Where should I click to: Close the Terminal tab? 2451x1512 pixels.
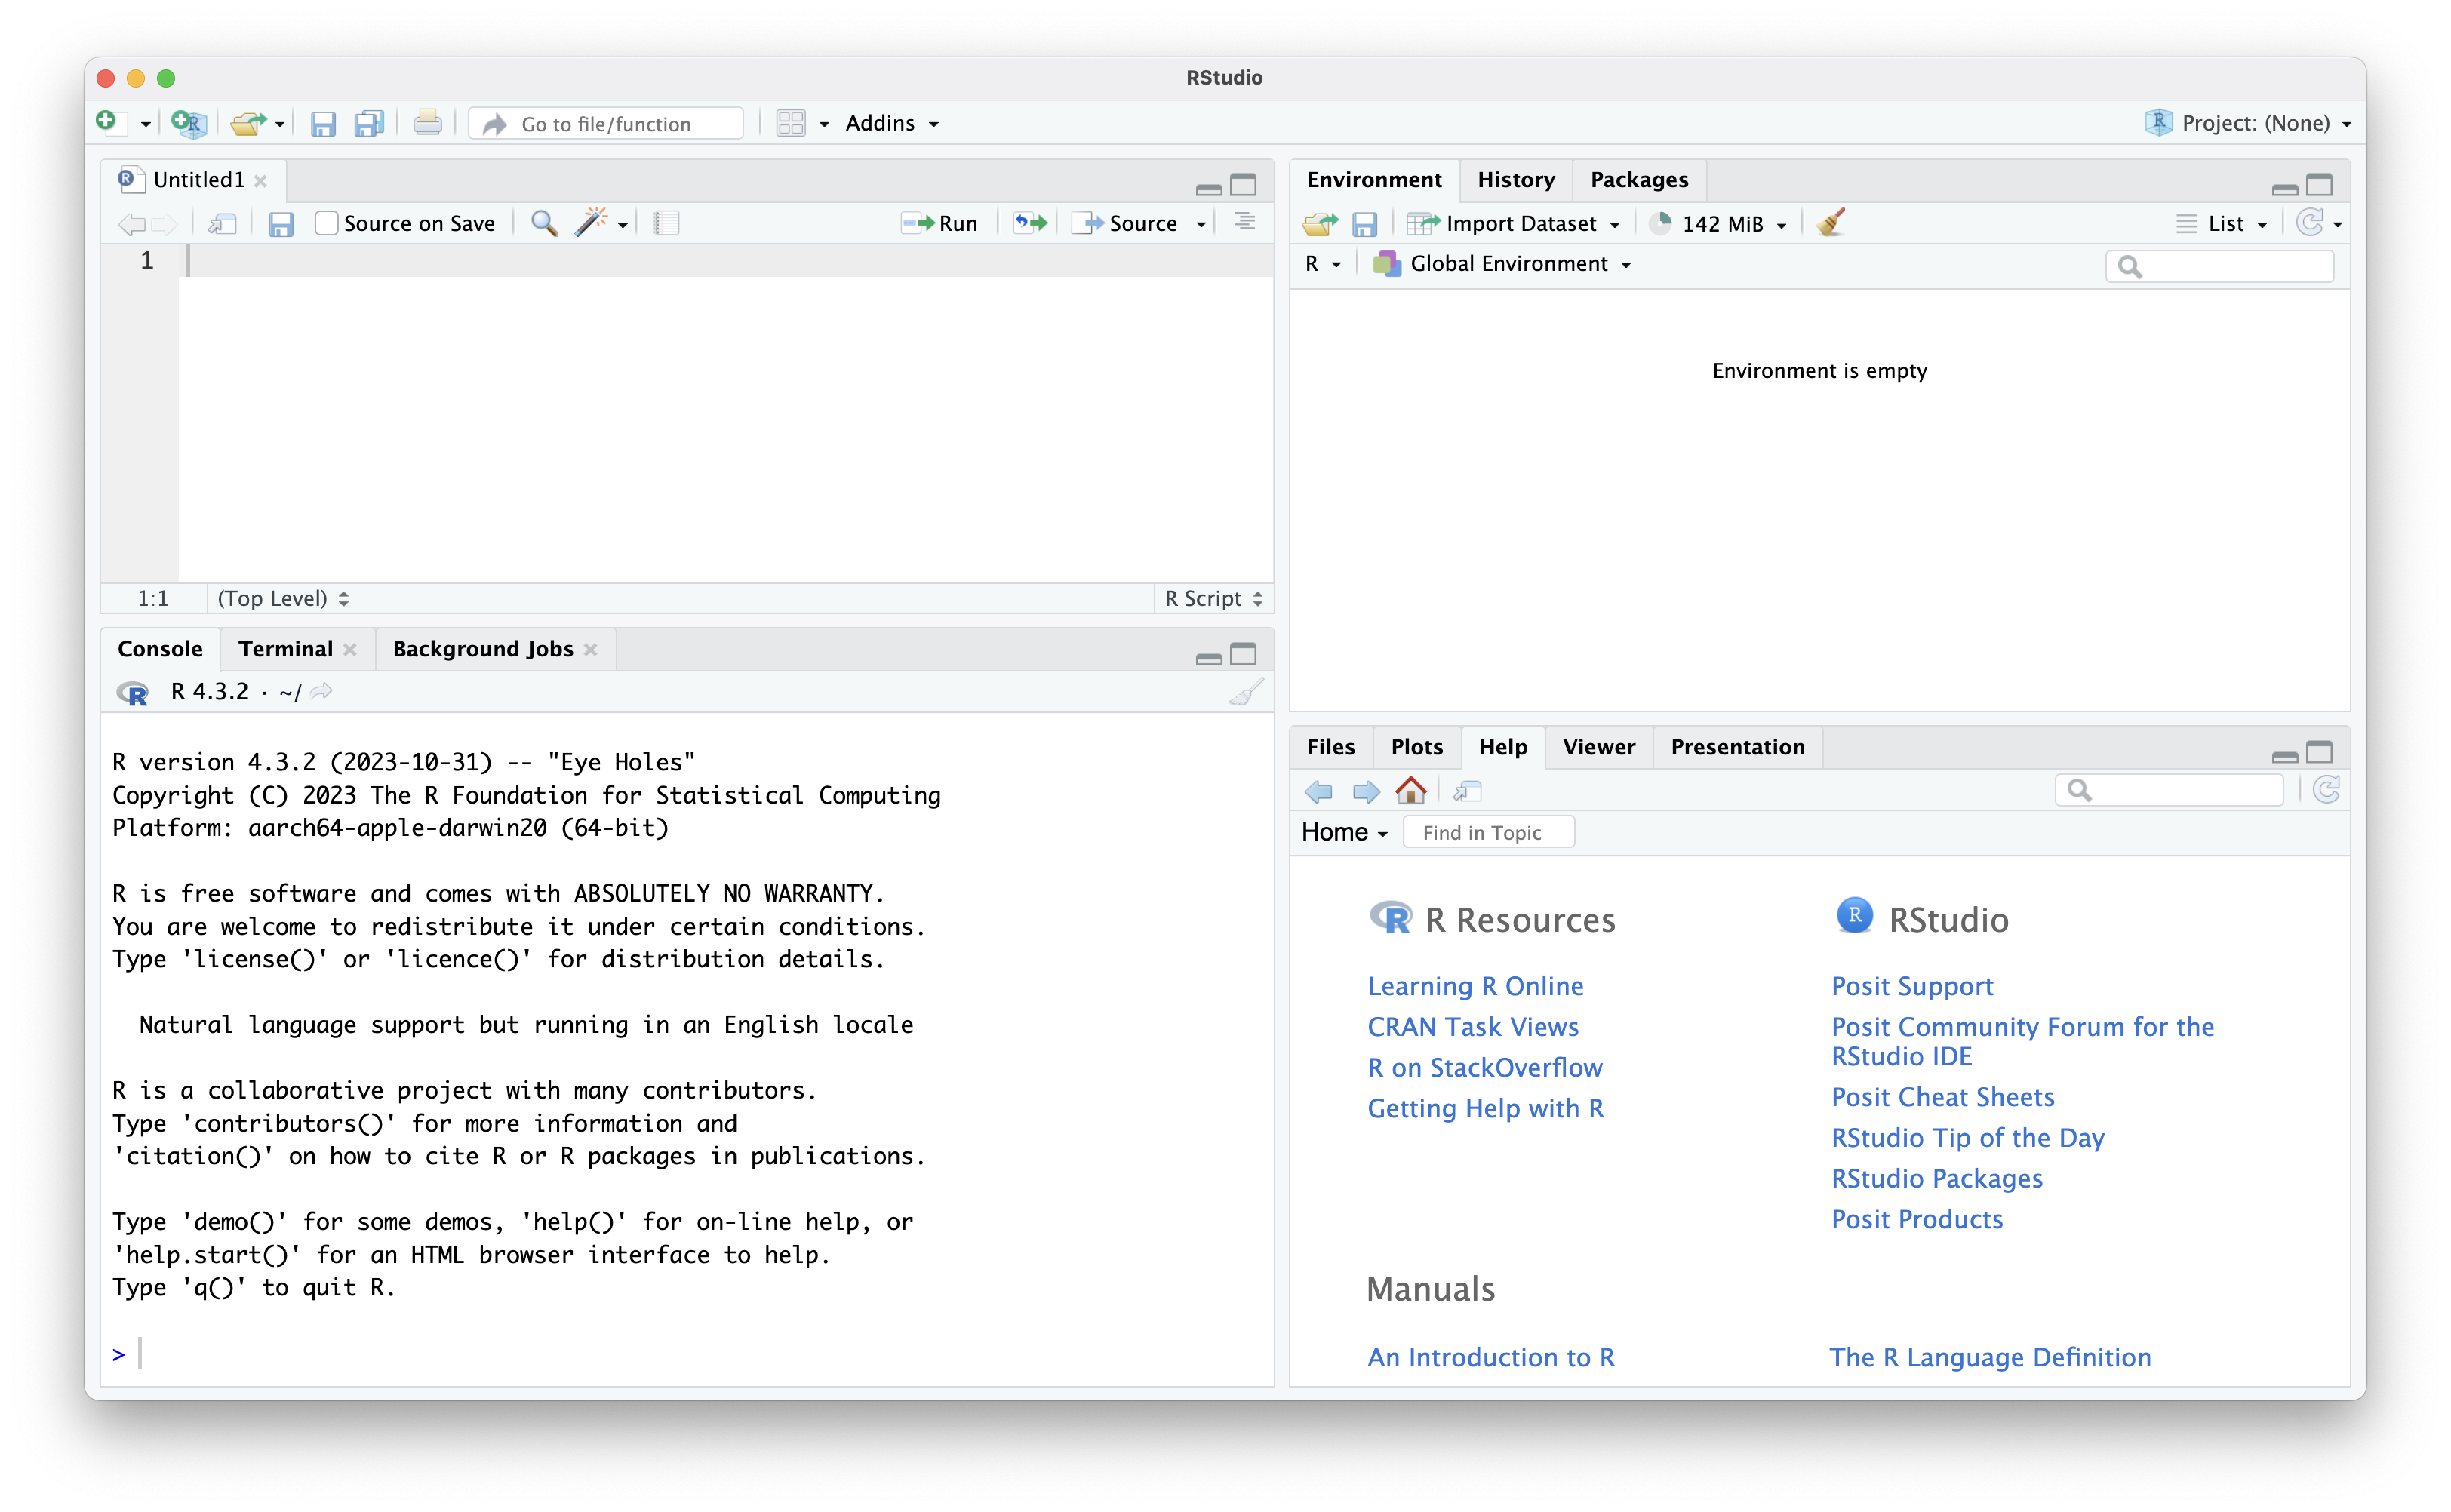(x=350, y=649)
